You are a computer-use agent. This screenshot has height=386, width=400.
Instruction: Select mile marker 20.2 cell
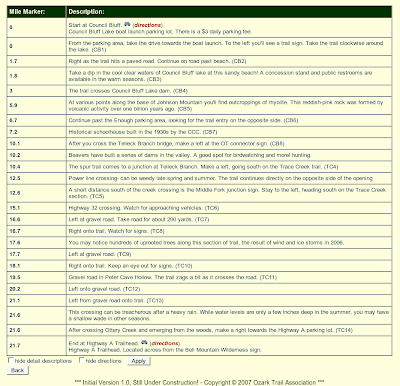[x=36, y=289]
